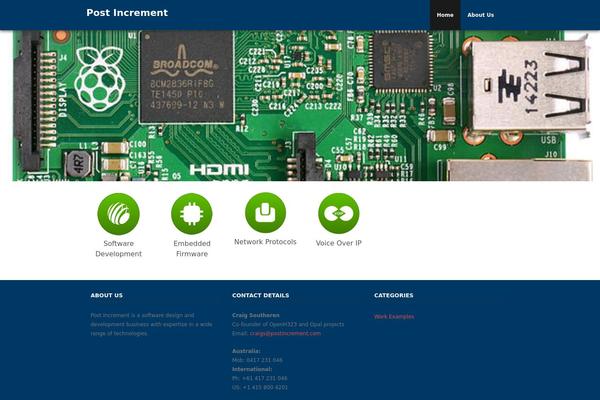Click the CONTACT DETAILS footer heading

(x=261, y=296)
